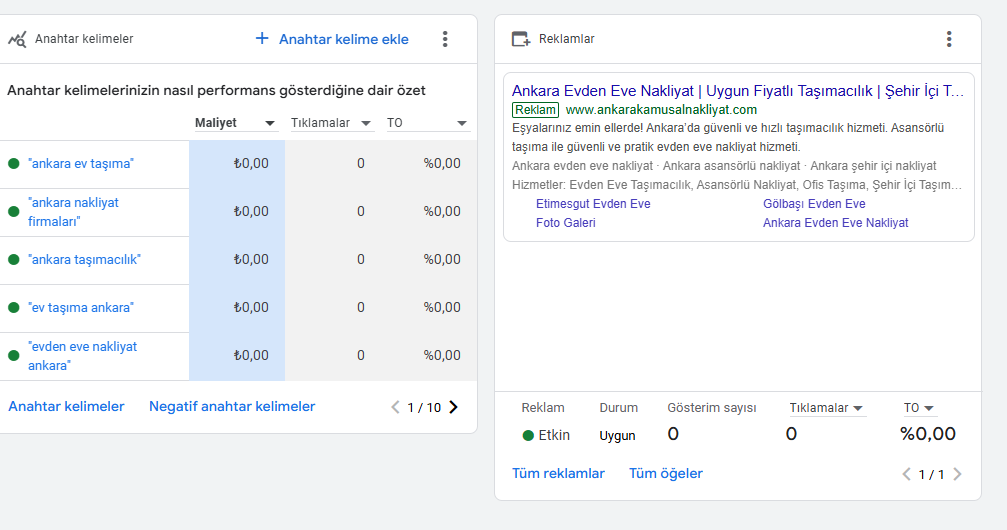1007x530 pixels.
Task: Click green status dot for "ev taşıma ankara"
Action: [13, 308]
